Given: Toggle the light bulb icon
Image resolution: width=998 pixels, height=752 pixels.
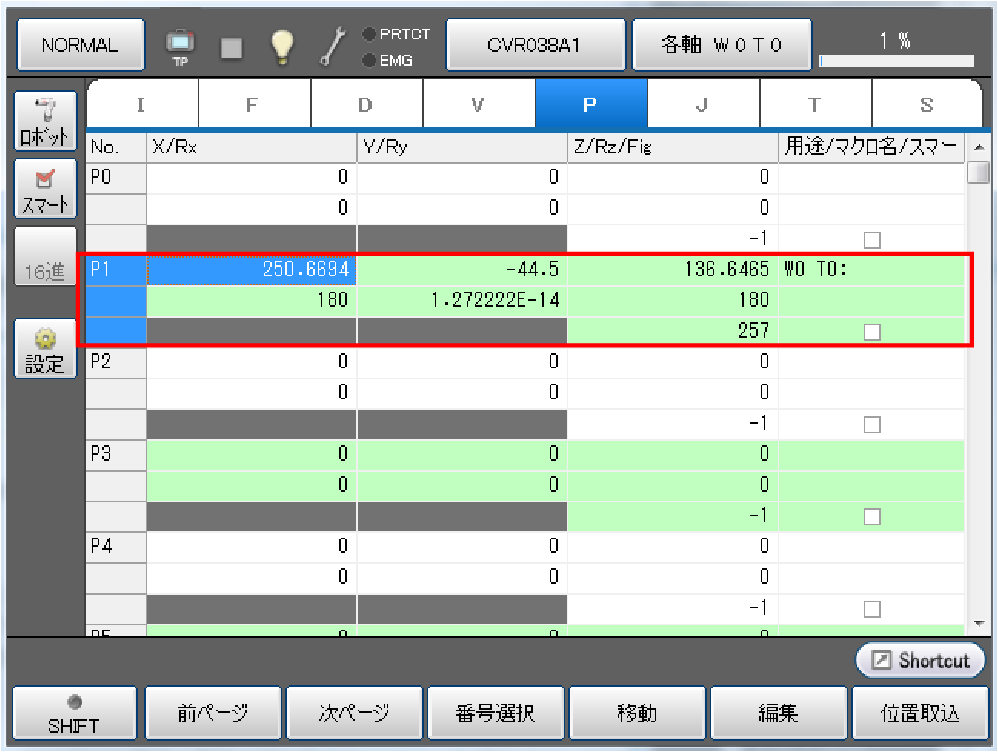Looking at the screenshot, I should (283, 46).
